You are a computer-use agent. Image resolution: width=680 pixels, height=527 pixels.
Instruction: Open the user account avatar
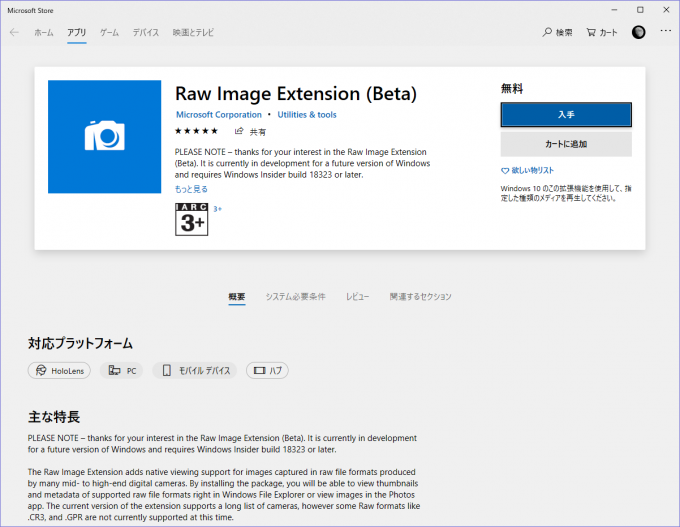click(638, 32)
